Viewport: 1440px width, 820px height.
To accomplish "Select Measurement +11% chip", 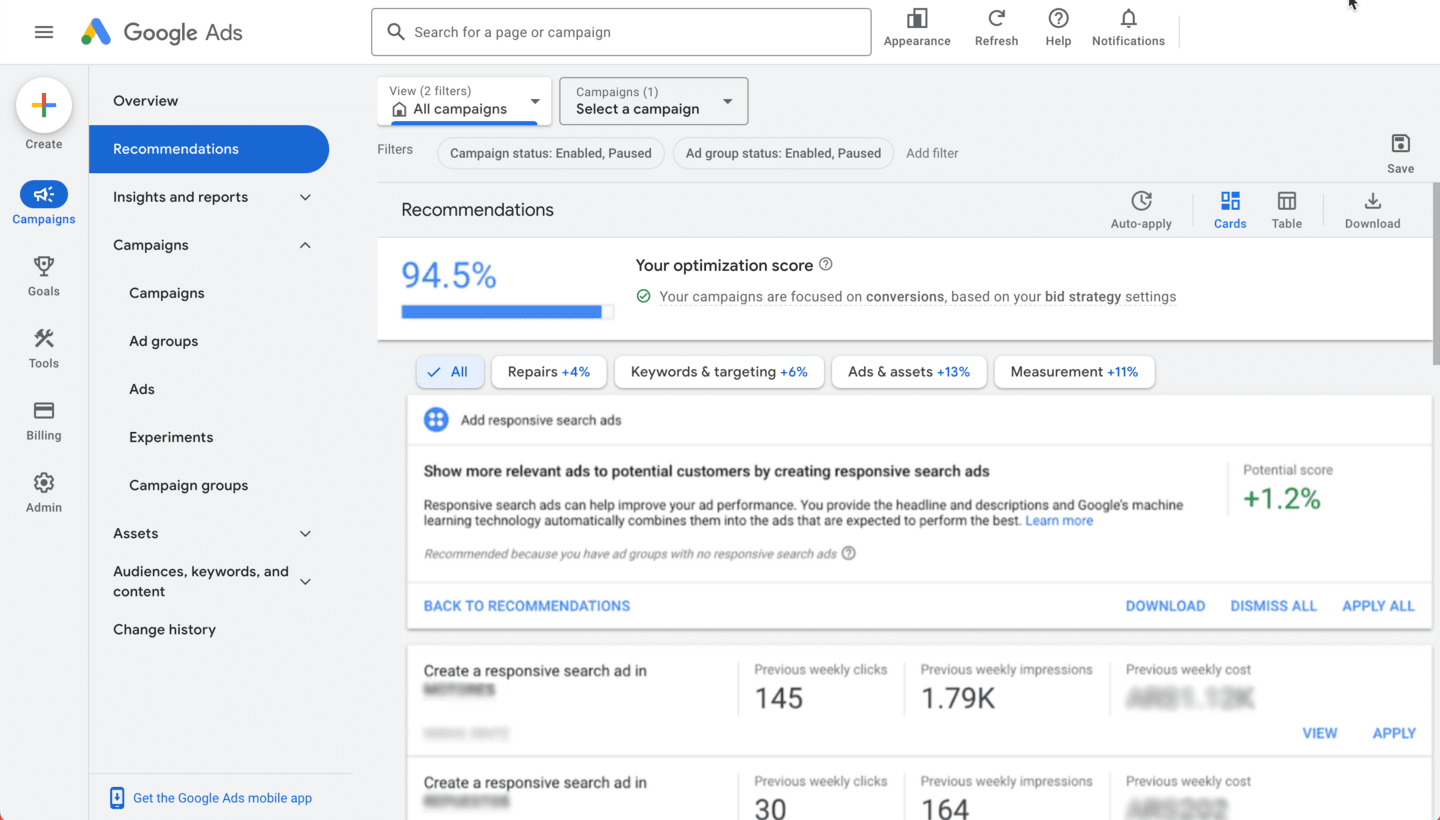I will click(x=1074, y=372).
